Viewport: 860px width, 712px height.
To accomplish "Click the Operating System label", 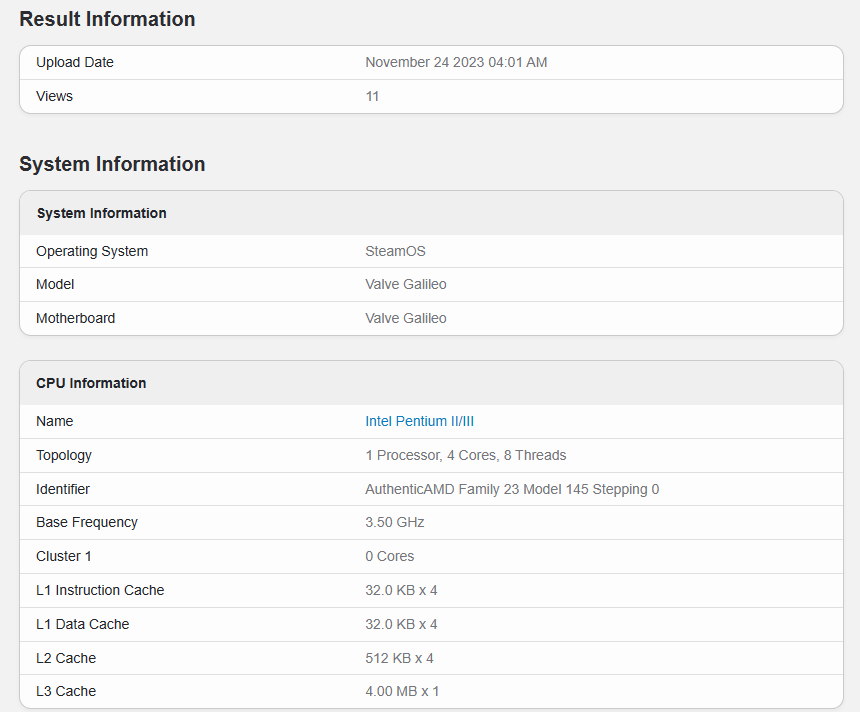I will click(x=92, y=251).
